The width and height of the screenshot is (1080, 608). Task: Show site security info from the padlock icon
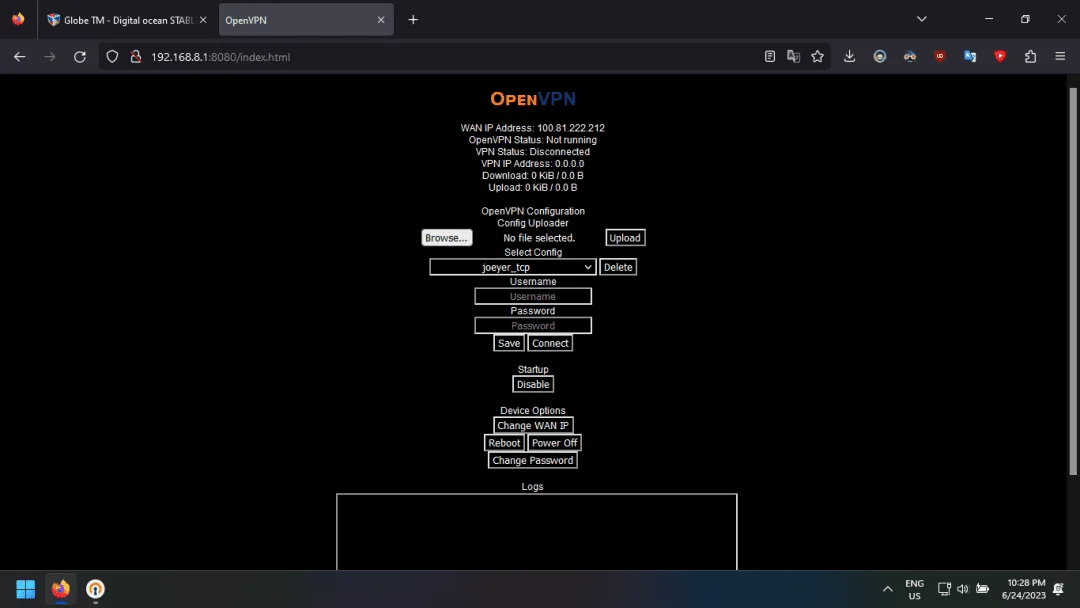pyautogui.click(x=136, y=57)
